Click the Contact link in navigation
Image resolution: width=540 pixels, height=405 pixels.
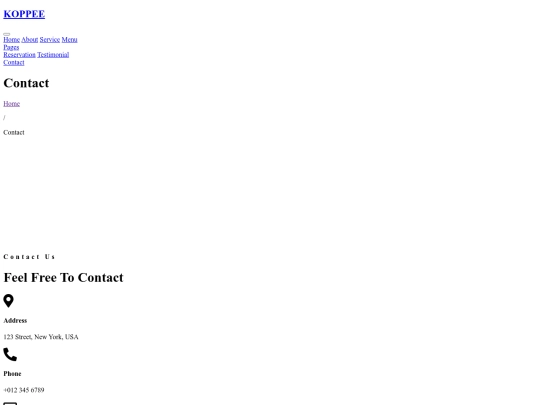tap(14, 63)
